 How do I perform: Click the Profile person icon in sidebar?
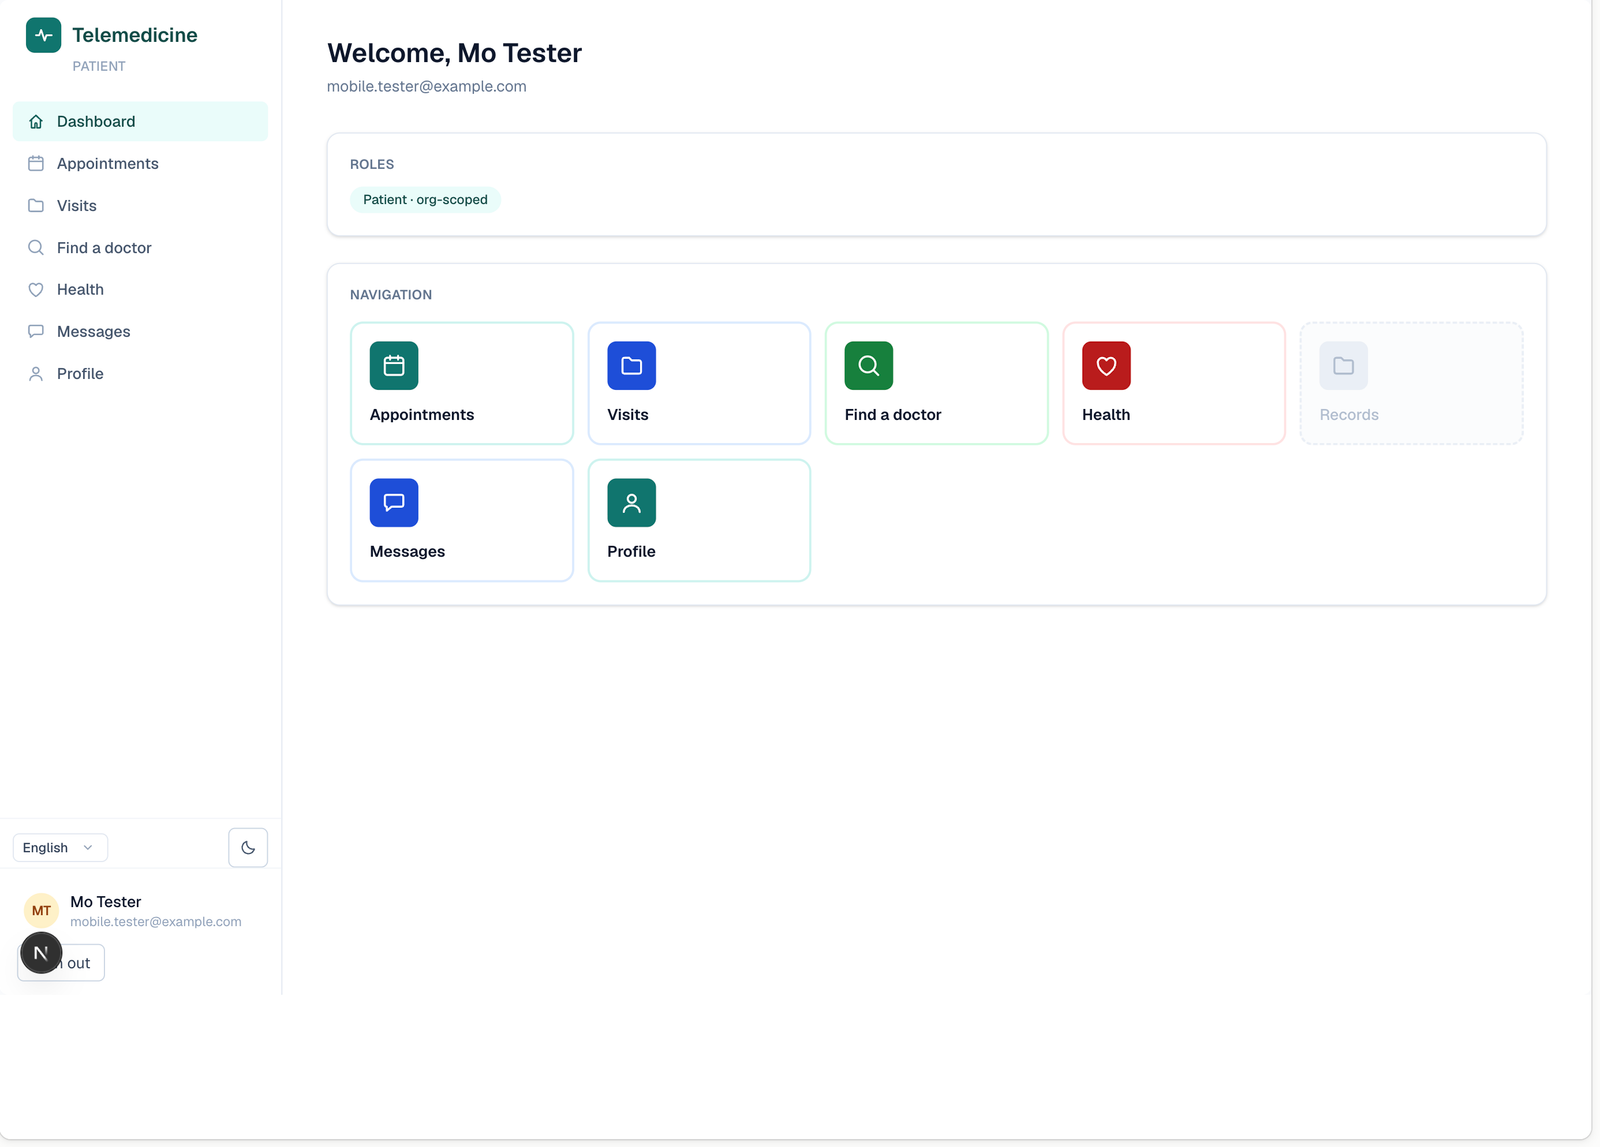pyautogui.click(x=36, y=374)
